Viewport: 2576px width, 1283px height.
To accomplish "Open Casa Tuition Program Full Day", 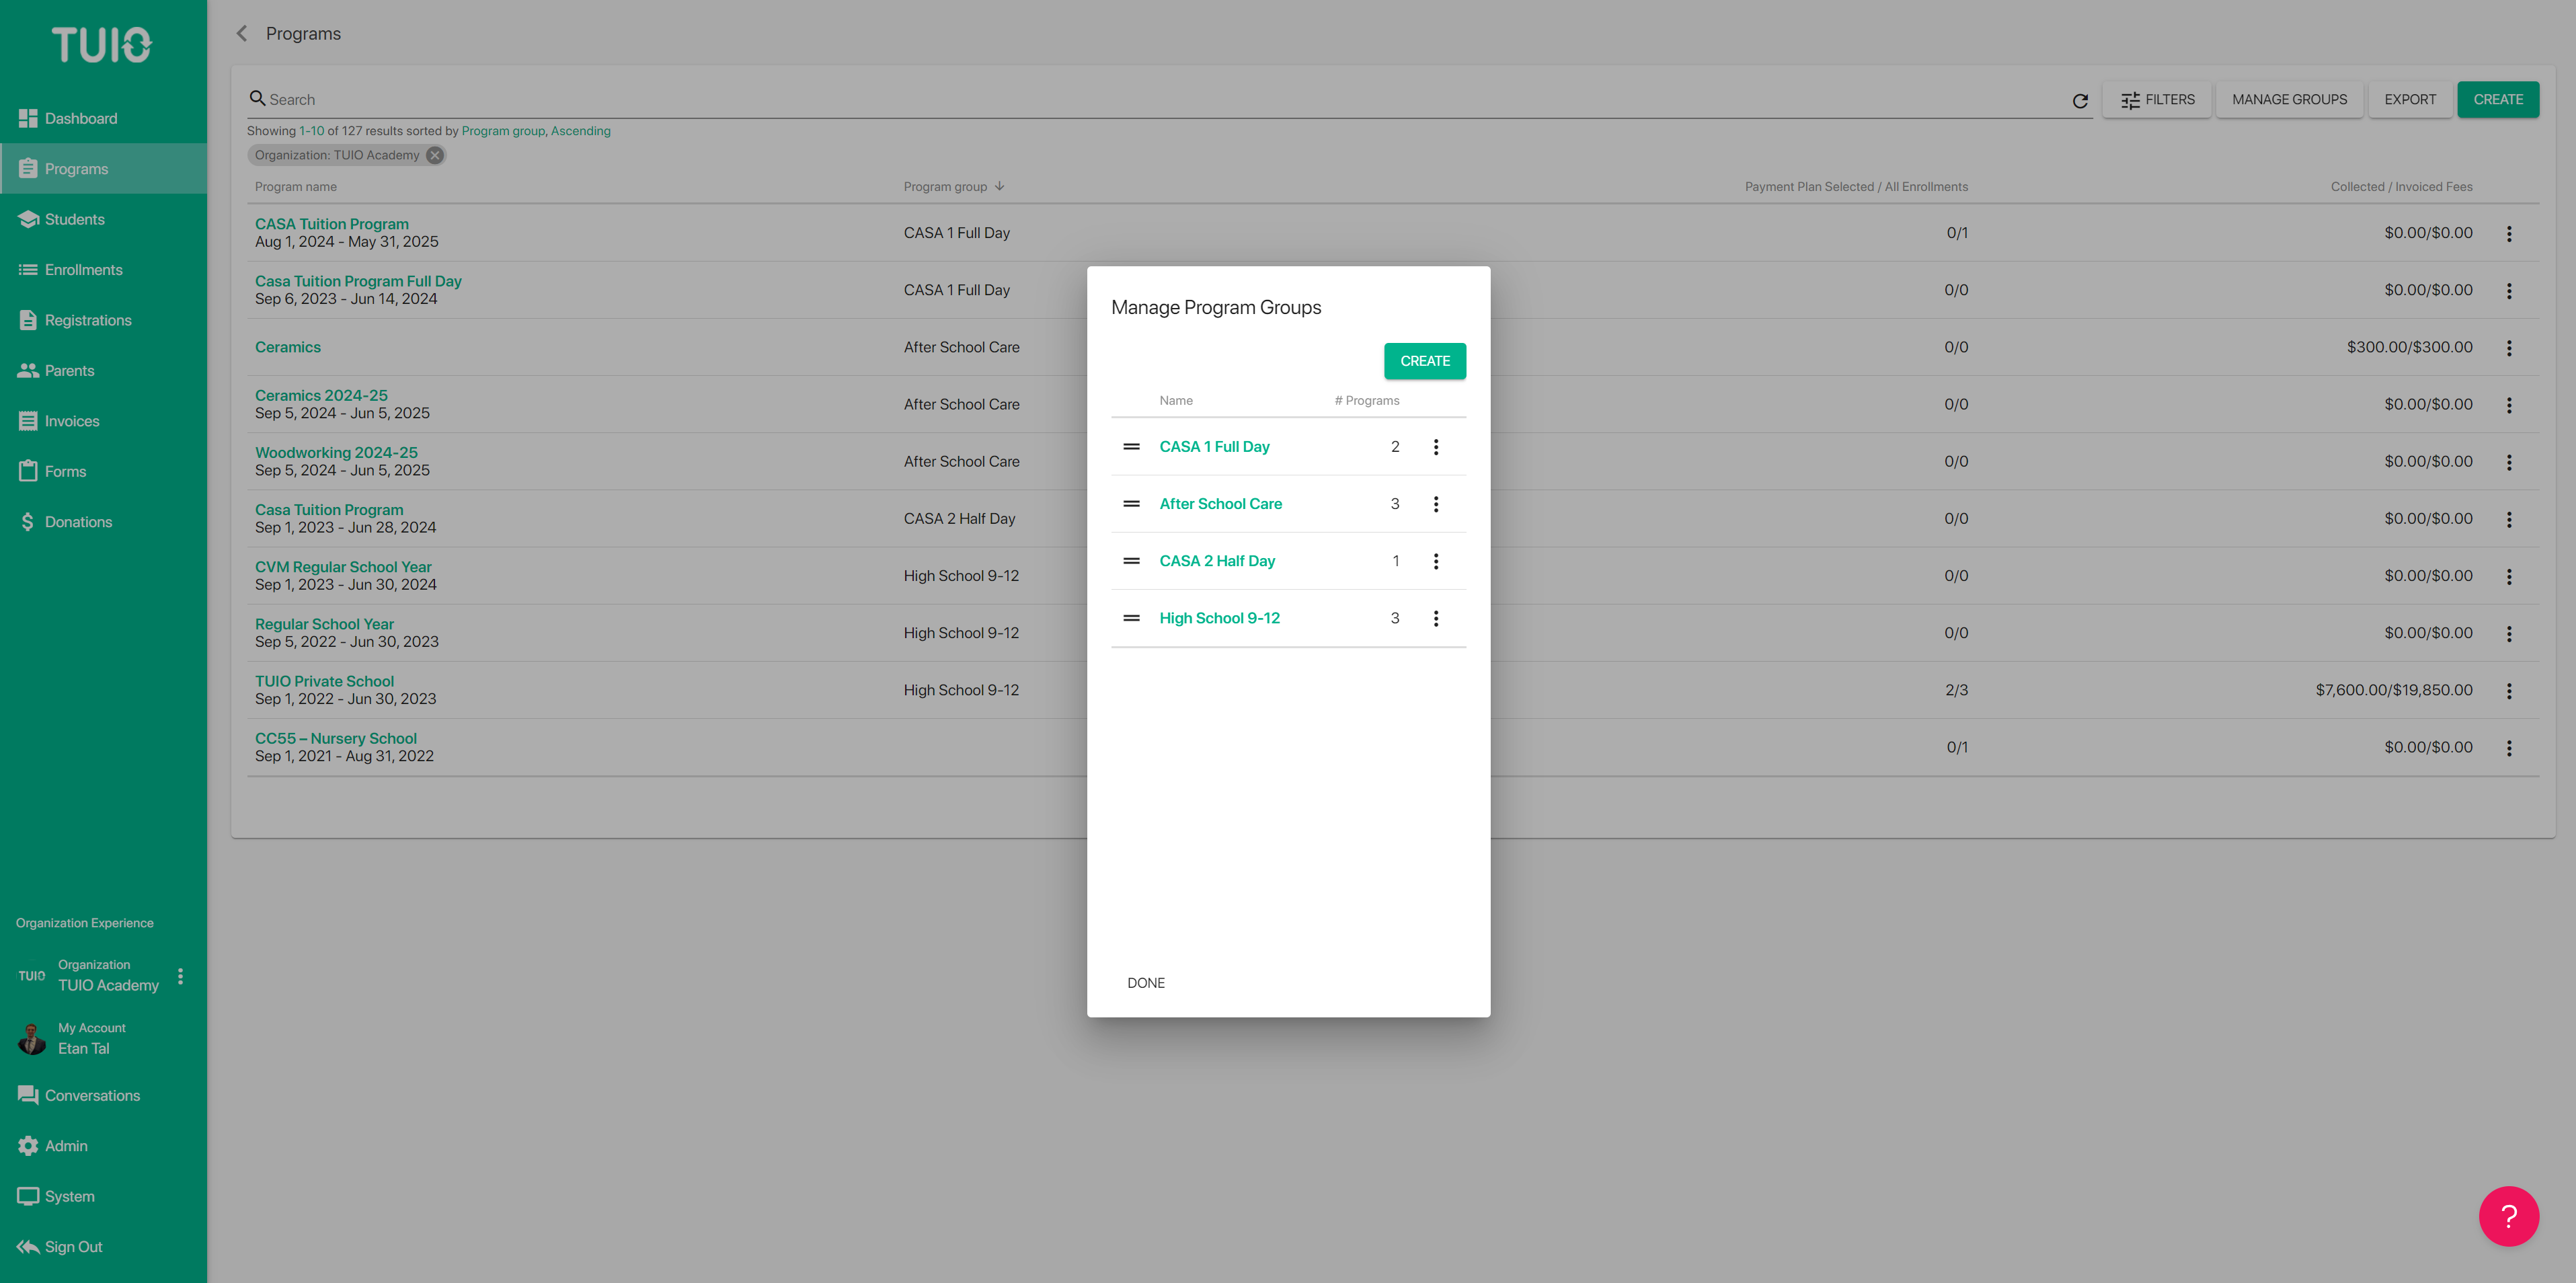I will tap(358, 281).
